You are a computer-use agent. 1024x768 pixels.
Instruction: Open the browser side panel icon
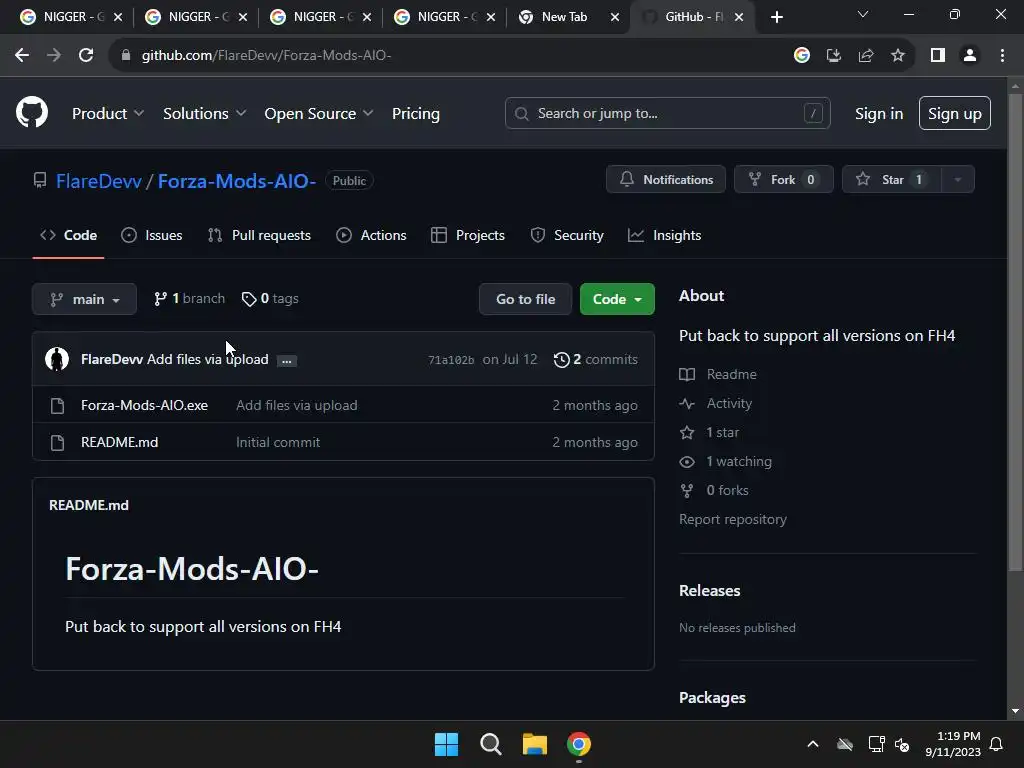tap(938, 56)
